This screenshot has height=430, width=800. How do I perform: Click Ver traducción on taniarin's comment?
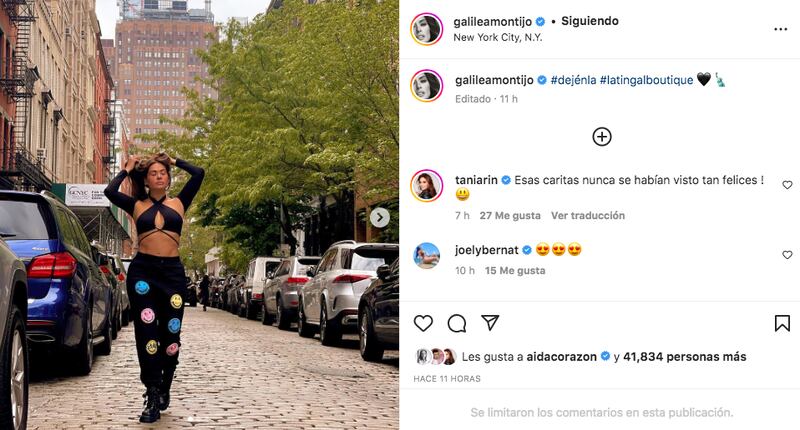588,215
